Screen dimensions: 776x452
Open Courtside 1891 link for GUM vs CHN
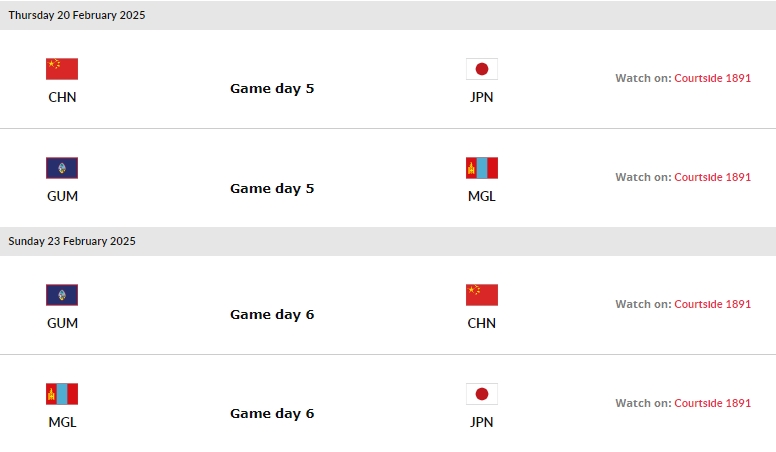coord(712,304)
